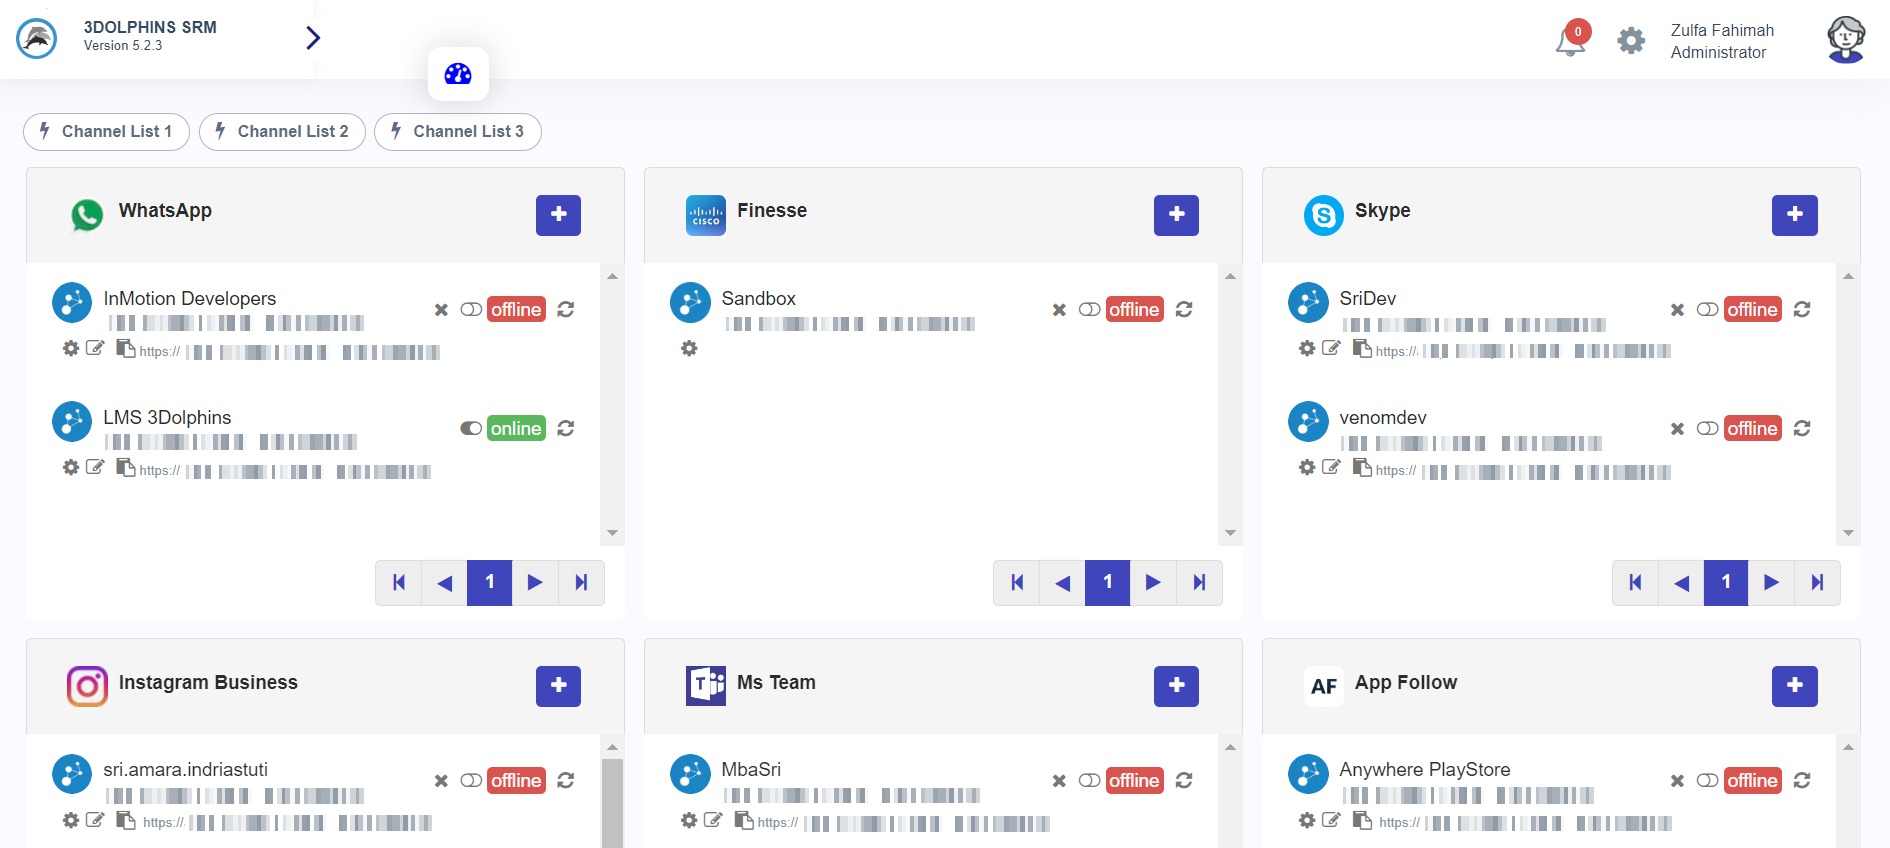Enable the SriDev Skype channel switch
The width and height of the screenshot is (1890, 848).
1708,310
